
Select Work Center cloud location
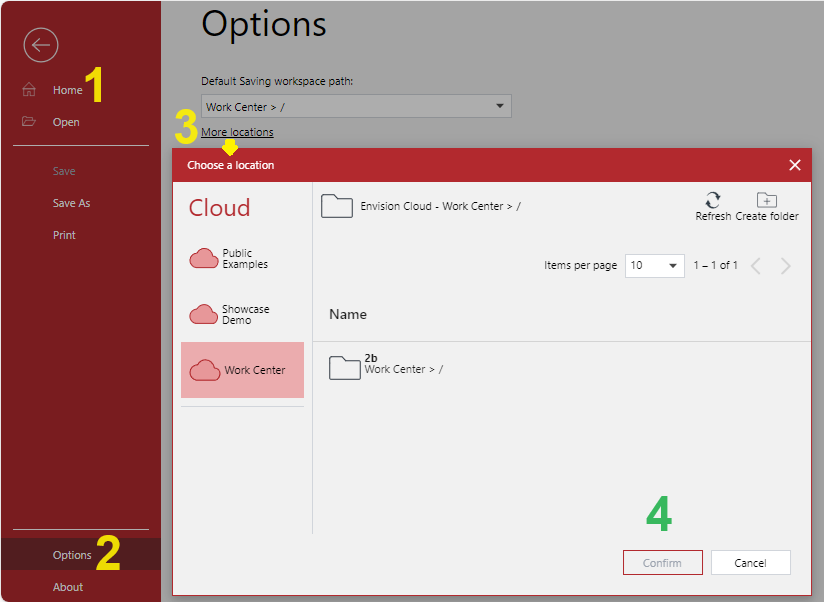[x=242, y=370]
